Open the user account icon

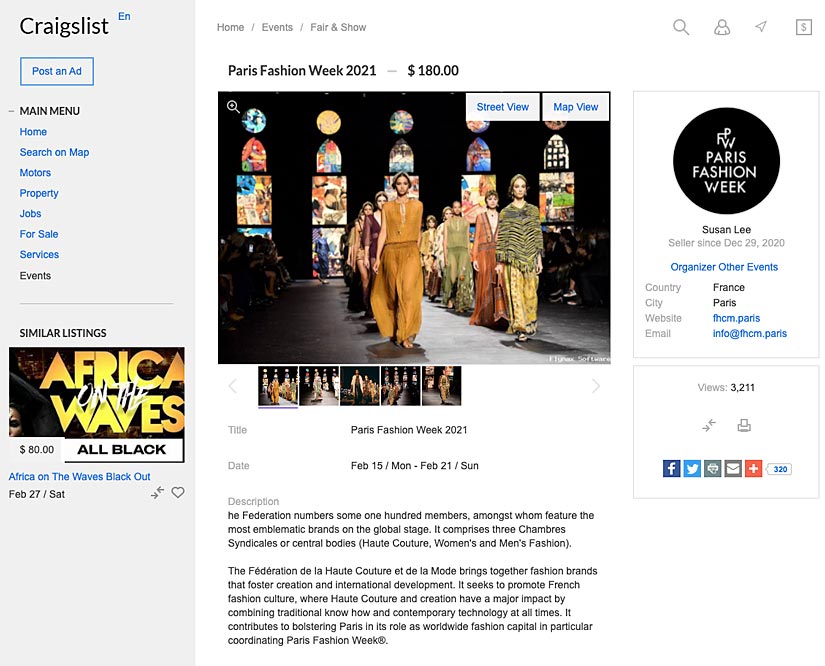(721, 27)
